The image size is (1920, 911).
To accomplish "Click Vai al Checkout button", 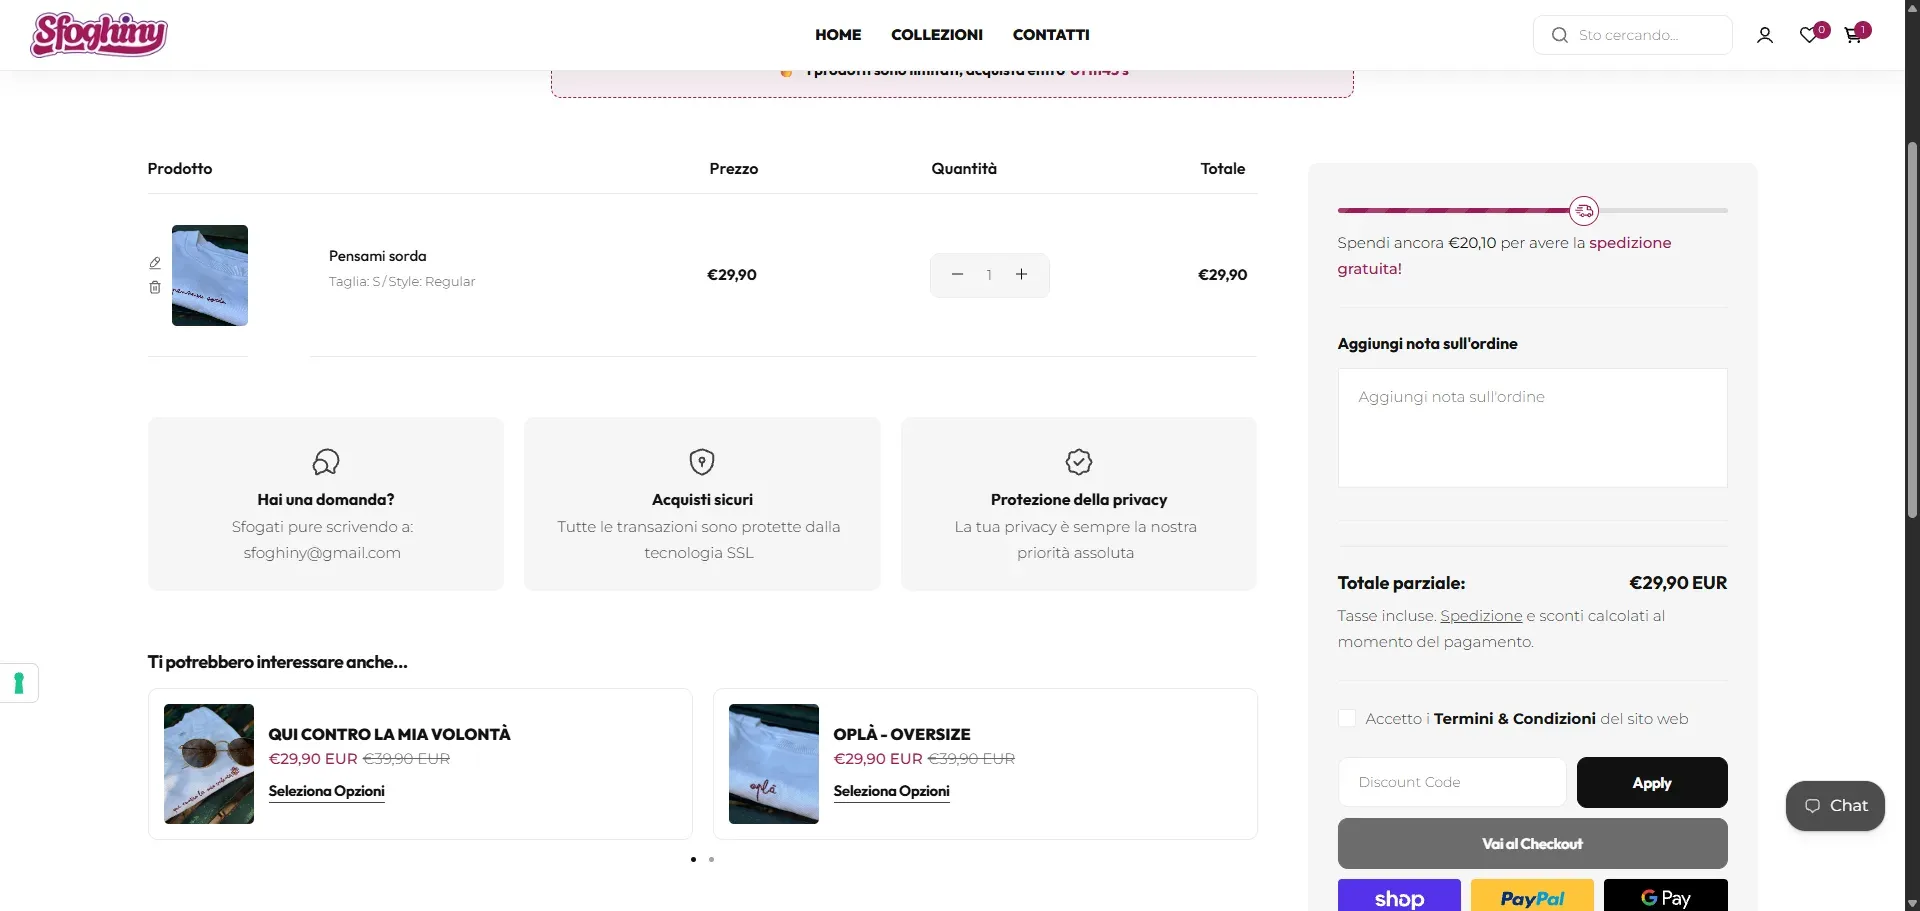I will [1532, 844].
